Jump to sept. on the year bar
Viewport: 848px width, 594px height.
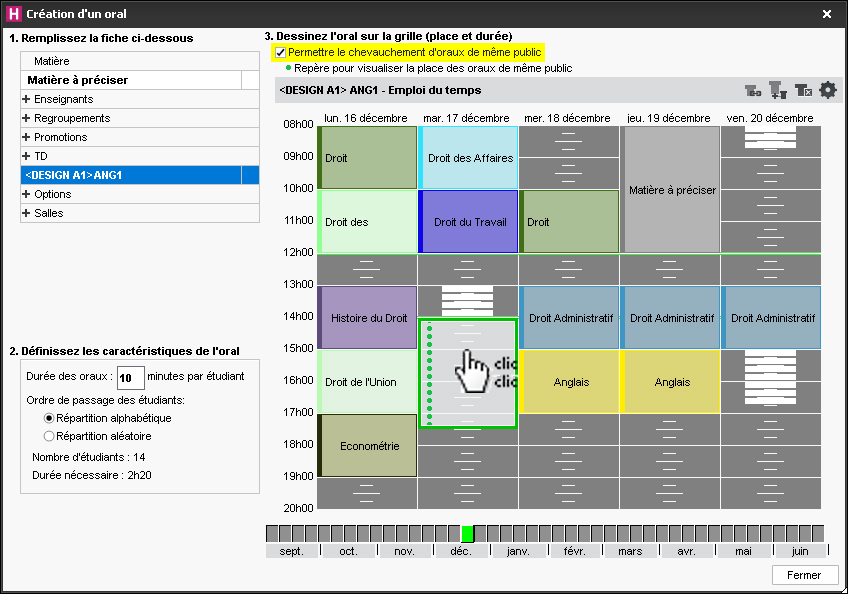tap(292, 551)
